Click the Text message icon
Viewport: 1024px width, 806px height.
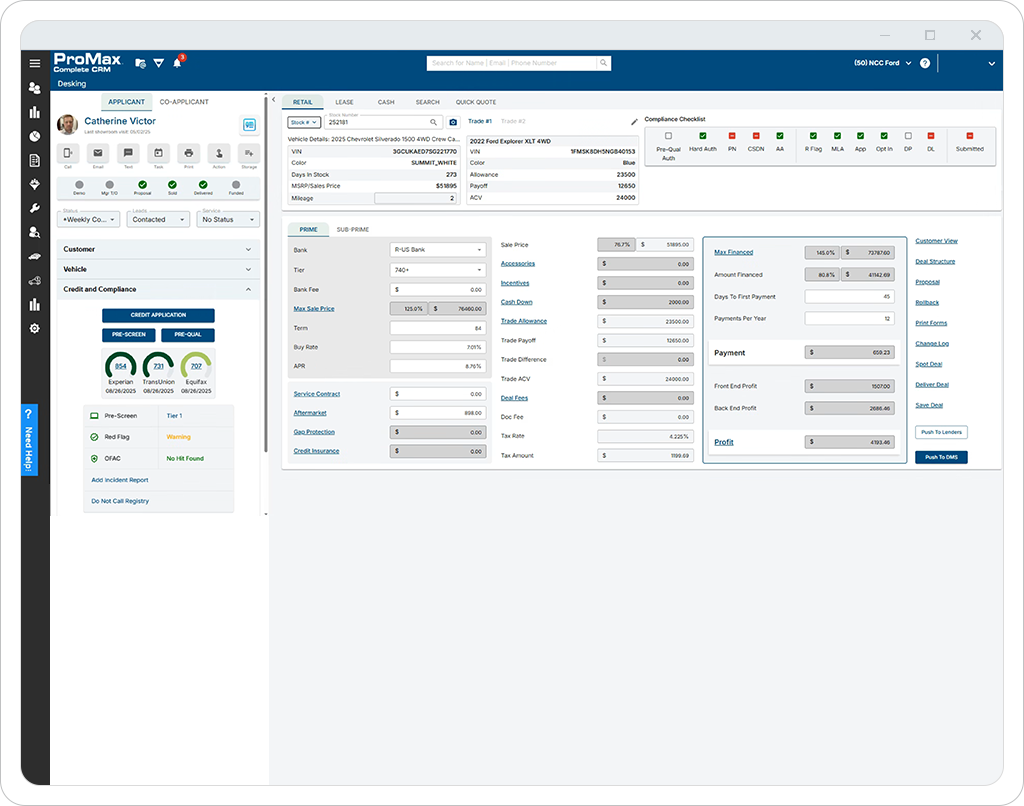pos(128,153)
